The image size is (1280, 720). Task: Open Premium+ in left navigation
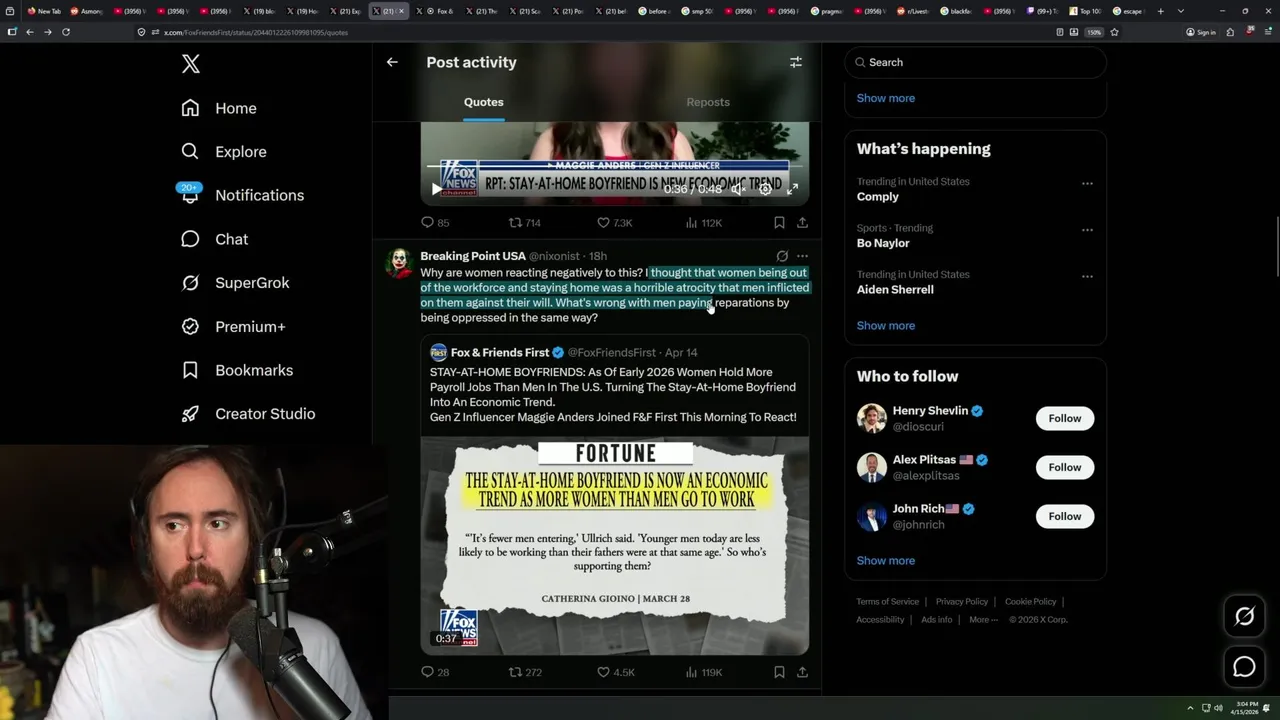(233, 326)
